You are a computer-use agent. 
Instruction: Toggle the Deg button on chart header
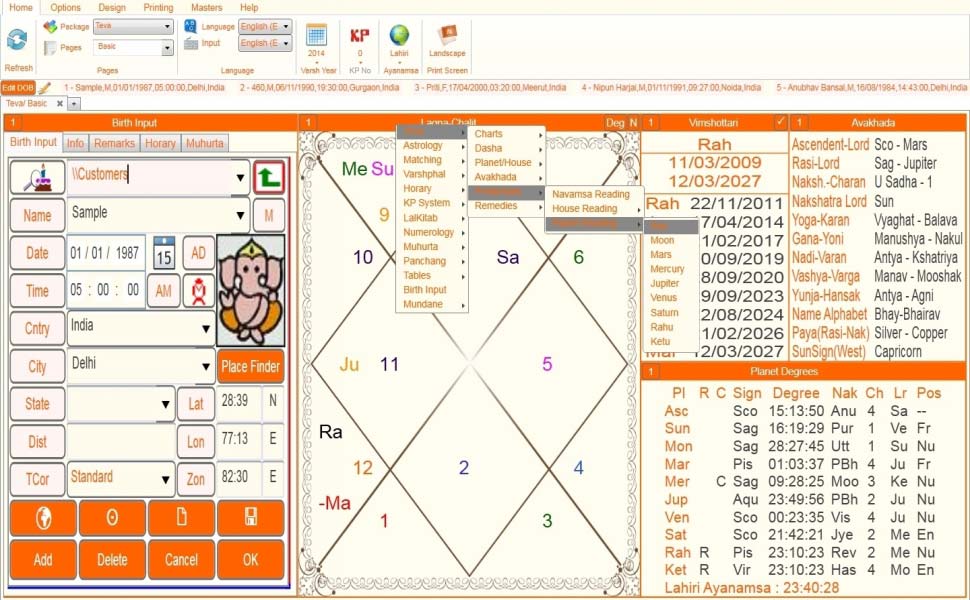(615, 122)
